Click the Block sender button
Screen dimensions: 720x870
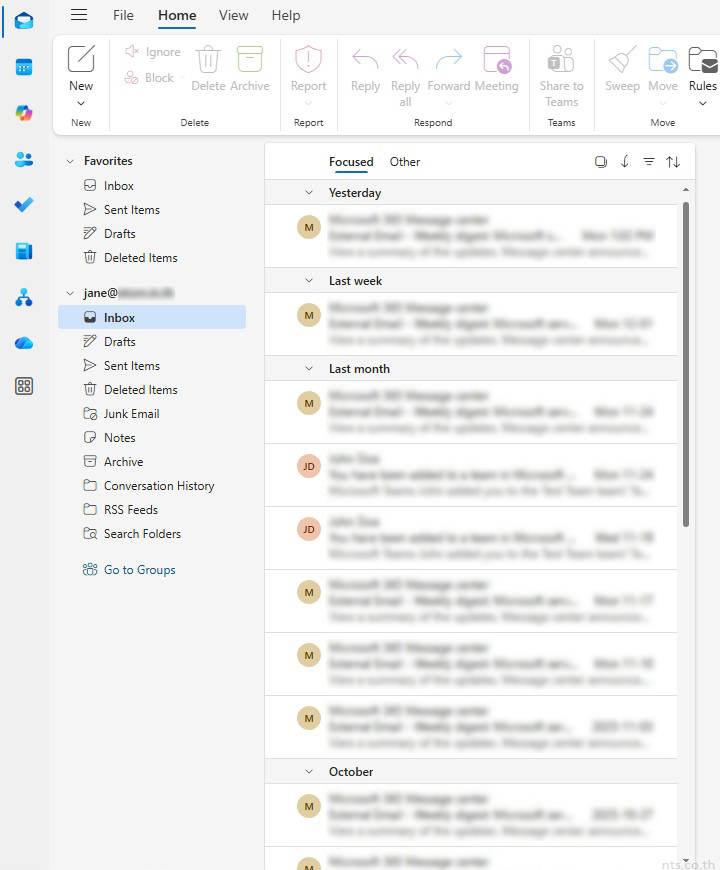(x=150, y=78)
